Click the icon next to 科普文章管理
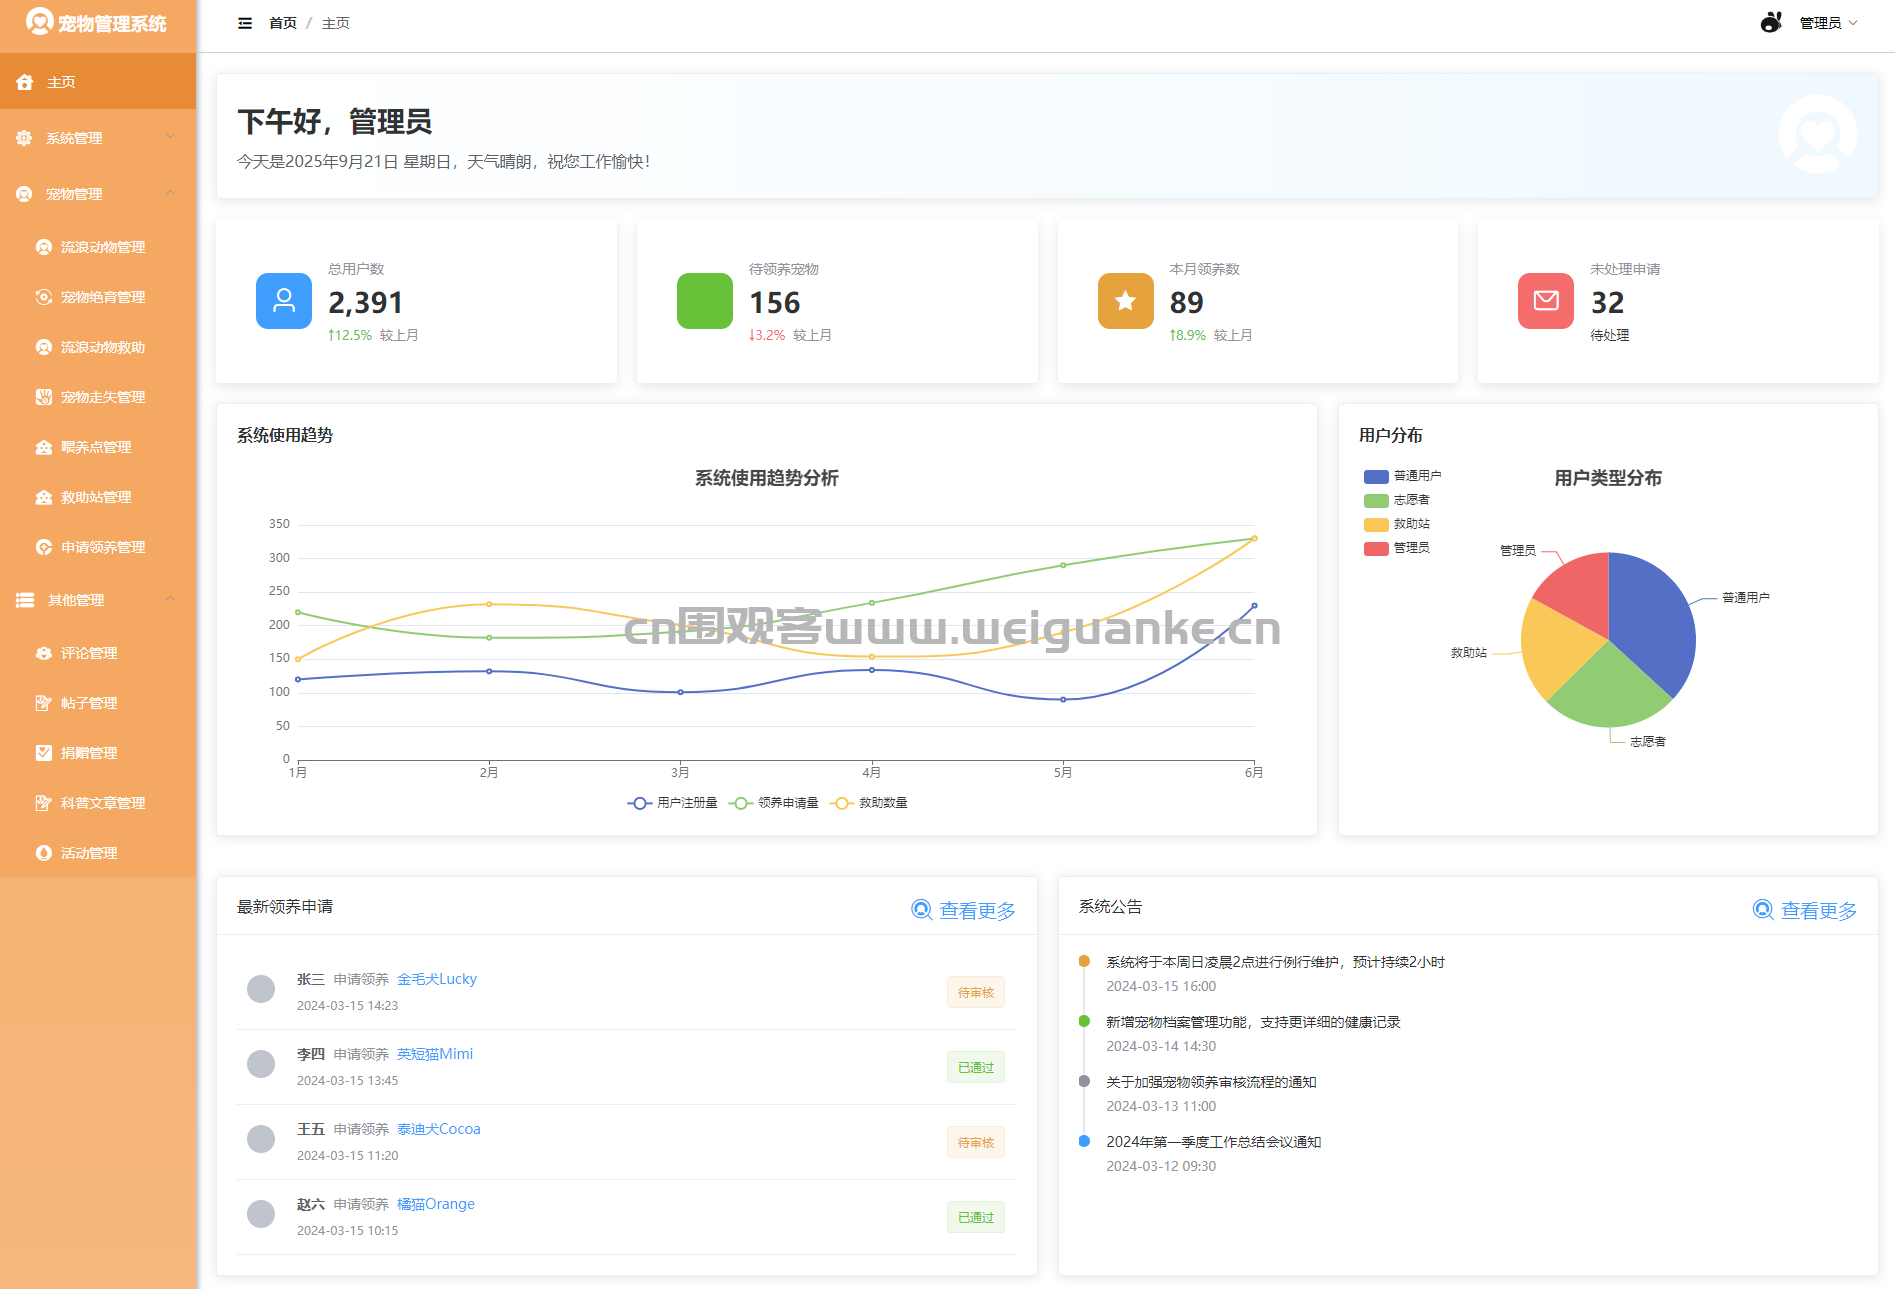Screen dimensions: 1895x1289 pyautogui.click(x=44, y=803)
